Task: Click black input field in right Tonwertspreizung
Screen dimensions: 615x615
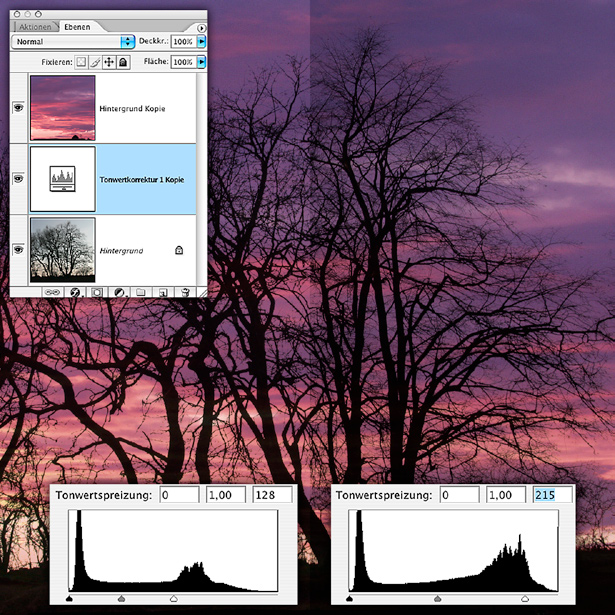Action: point(460,495)
